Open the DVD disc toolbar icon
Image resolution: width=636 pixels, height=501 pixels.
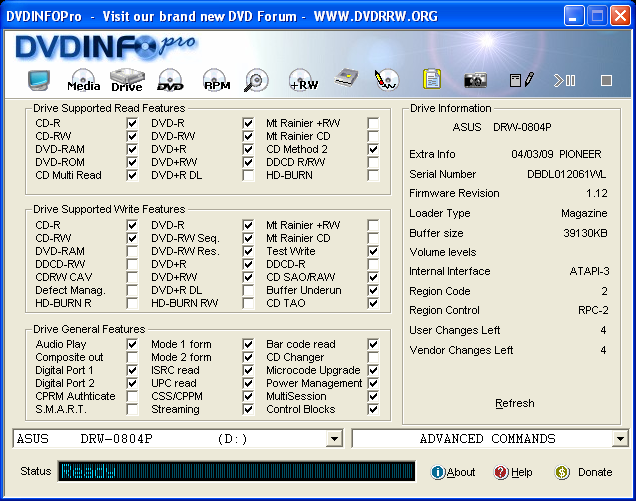(170, 80)
